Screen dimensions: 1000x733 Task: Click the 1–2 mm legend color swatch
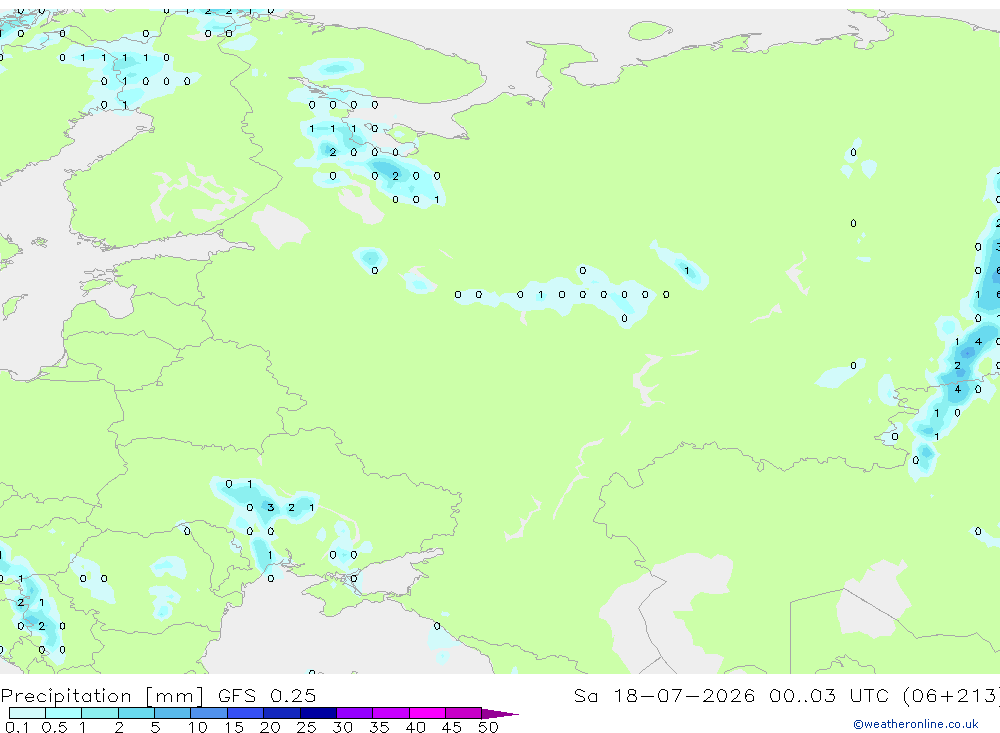click(x=100, y=713)
